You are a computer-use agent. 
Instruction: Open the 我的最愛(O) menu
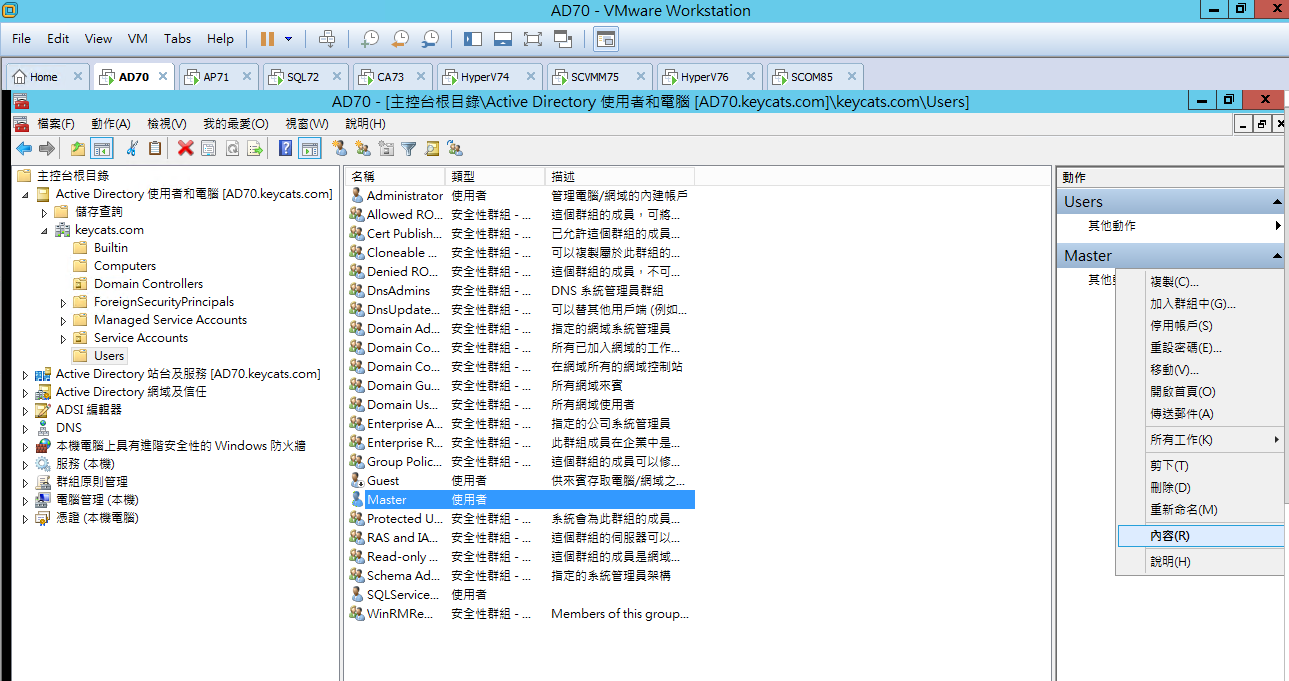[236, 124]
